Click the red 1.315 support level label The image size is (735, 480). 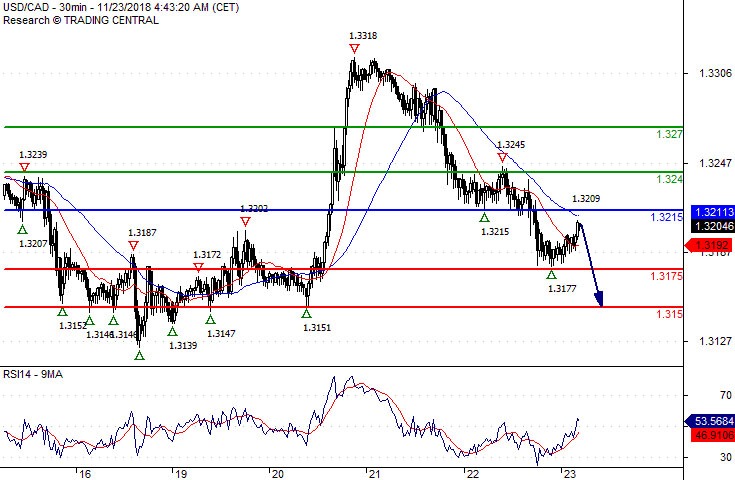coord(669,314)
